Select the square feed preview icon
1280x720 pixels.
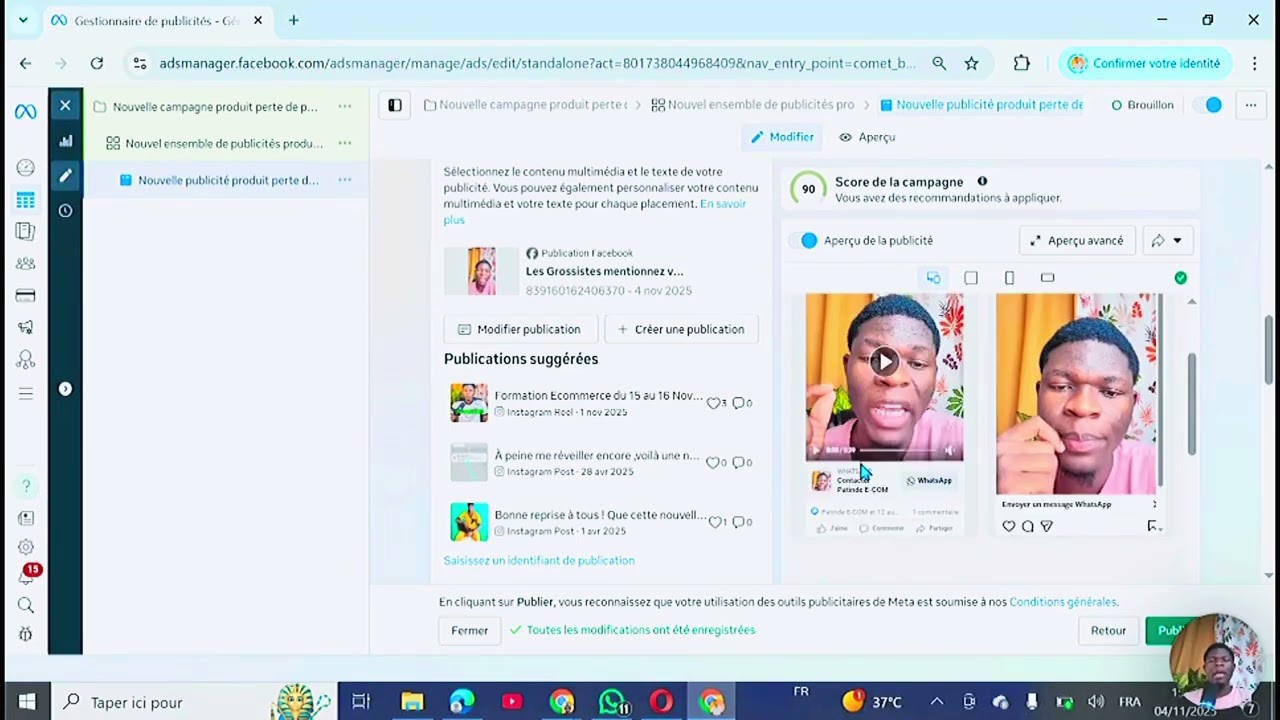tap(971, 278)
